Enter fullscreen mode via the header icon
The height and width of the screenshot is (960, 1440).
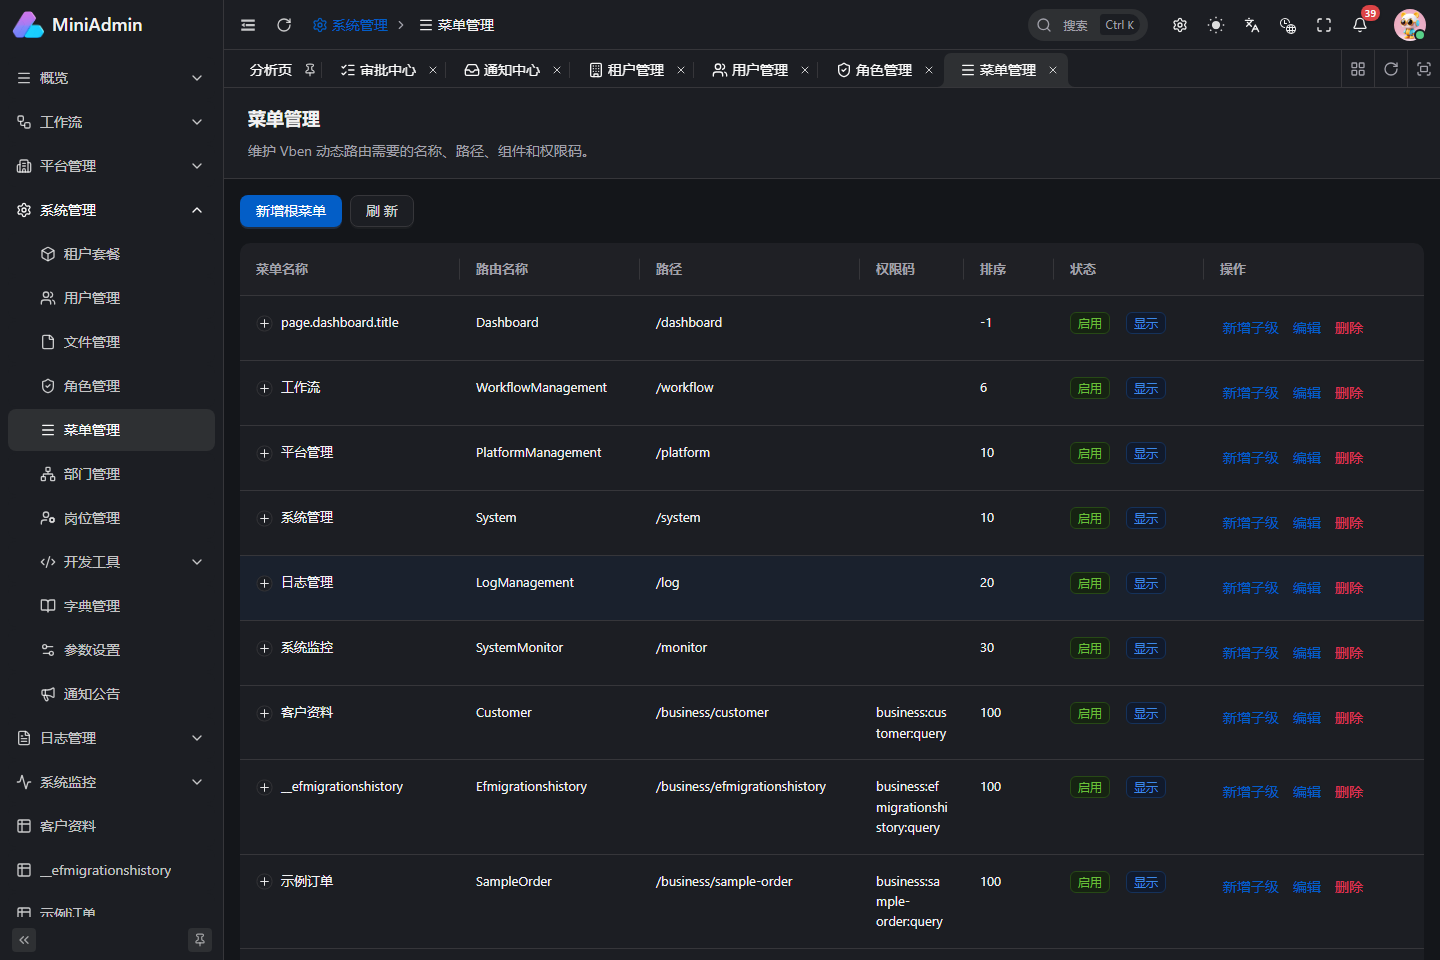click(x=1324, y=25)
